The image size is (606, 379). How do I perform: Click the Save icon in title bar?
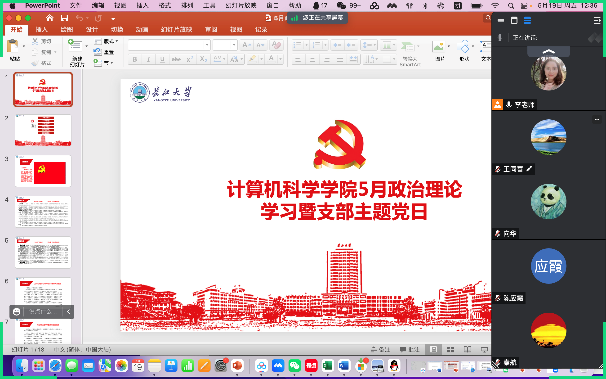65,18
